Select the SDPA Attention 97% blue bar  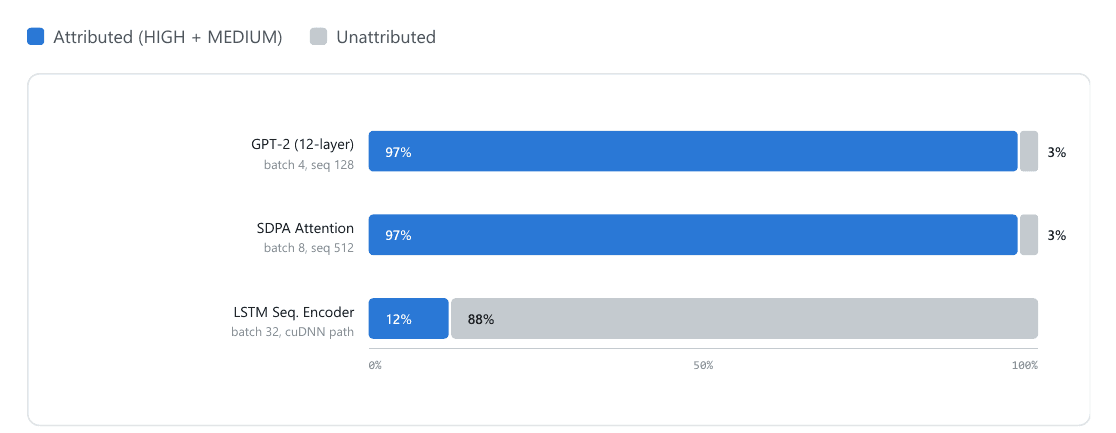point(693,235)
